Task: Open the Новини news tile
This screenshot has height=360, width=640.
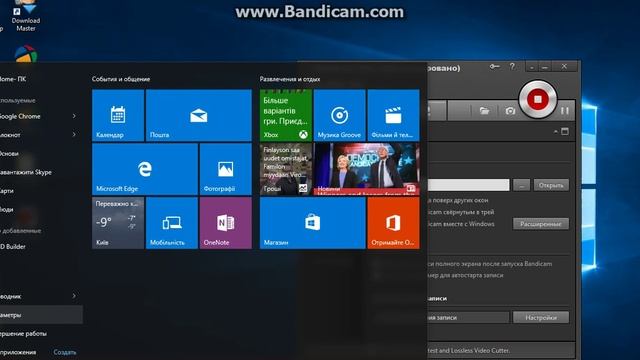Action: (367, 169)
